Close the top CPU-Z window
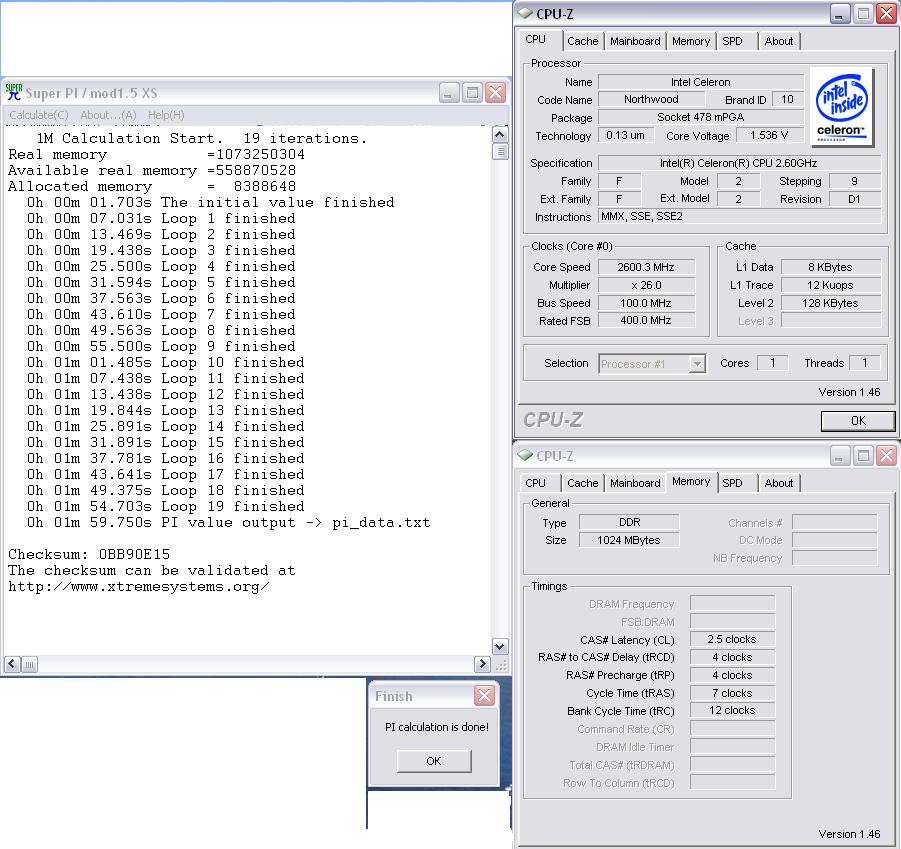 (887, 14)
